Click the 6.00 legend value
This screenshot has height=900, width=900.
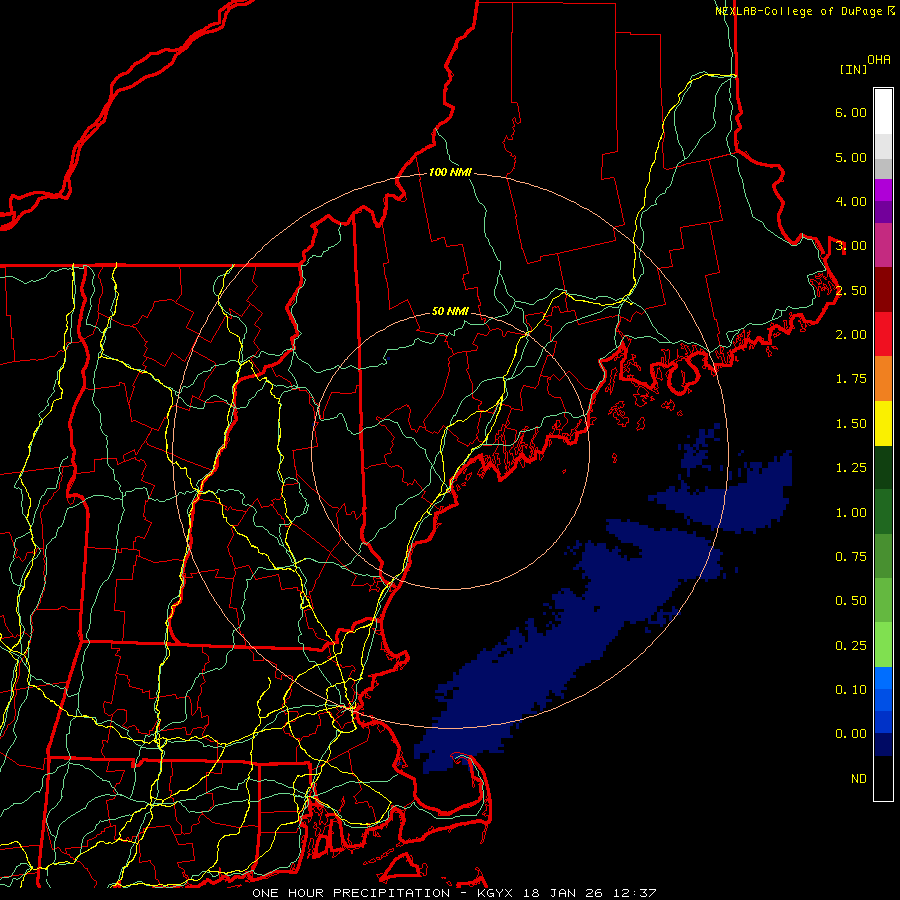851,112
